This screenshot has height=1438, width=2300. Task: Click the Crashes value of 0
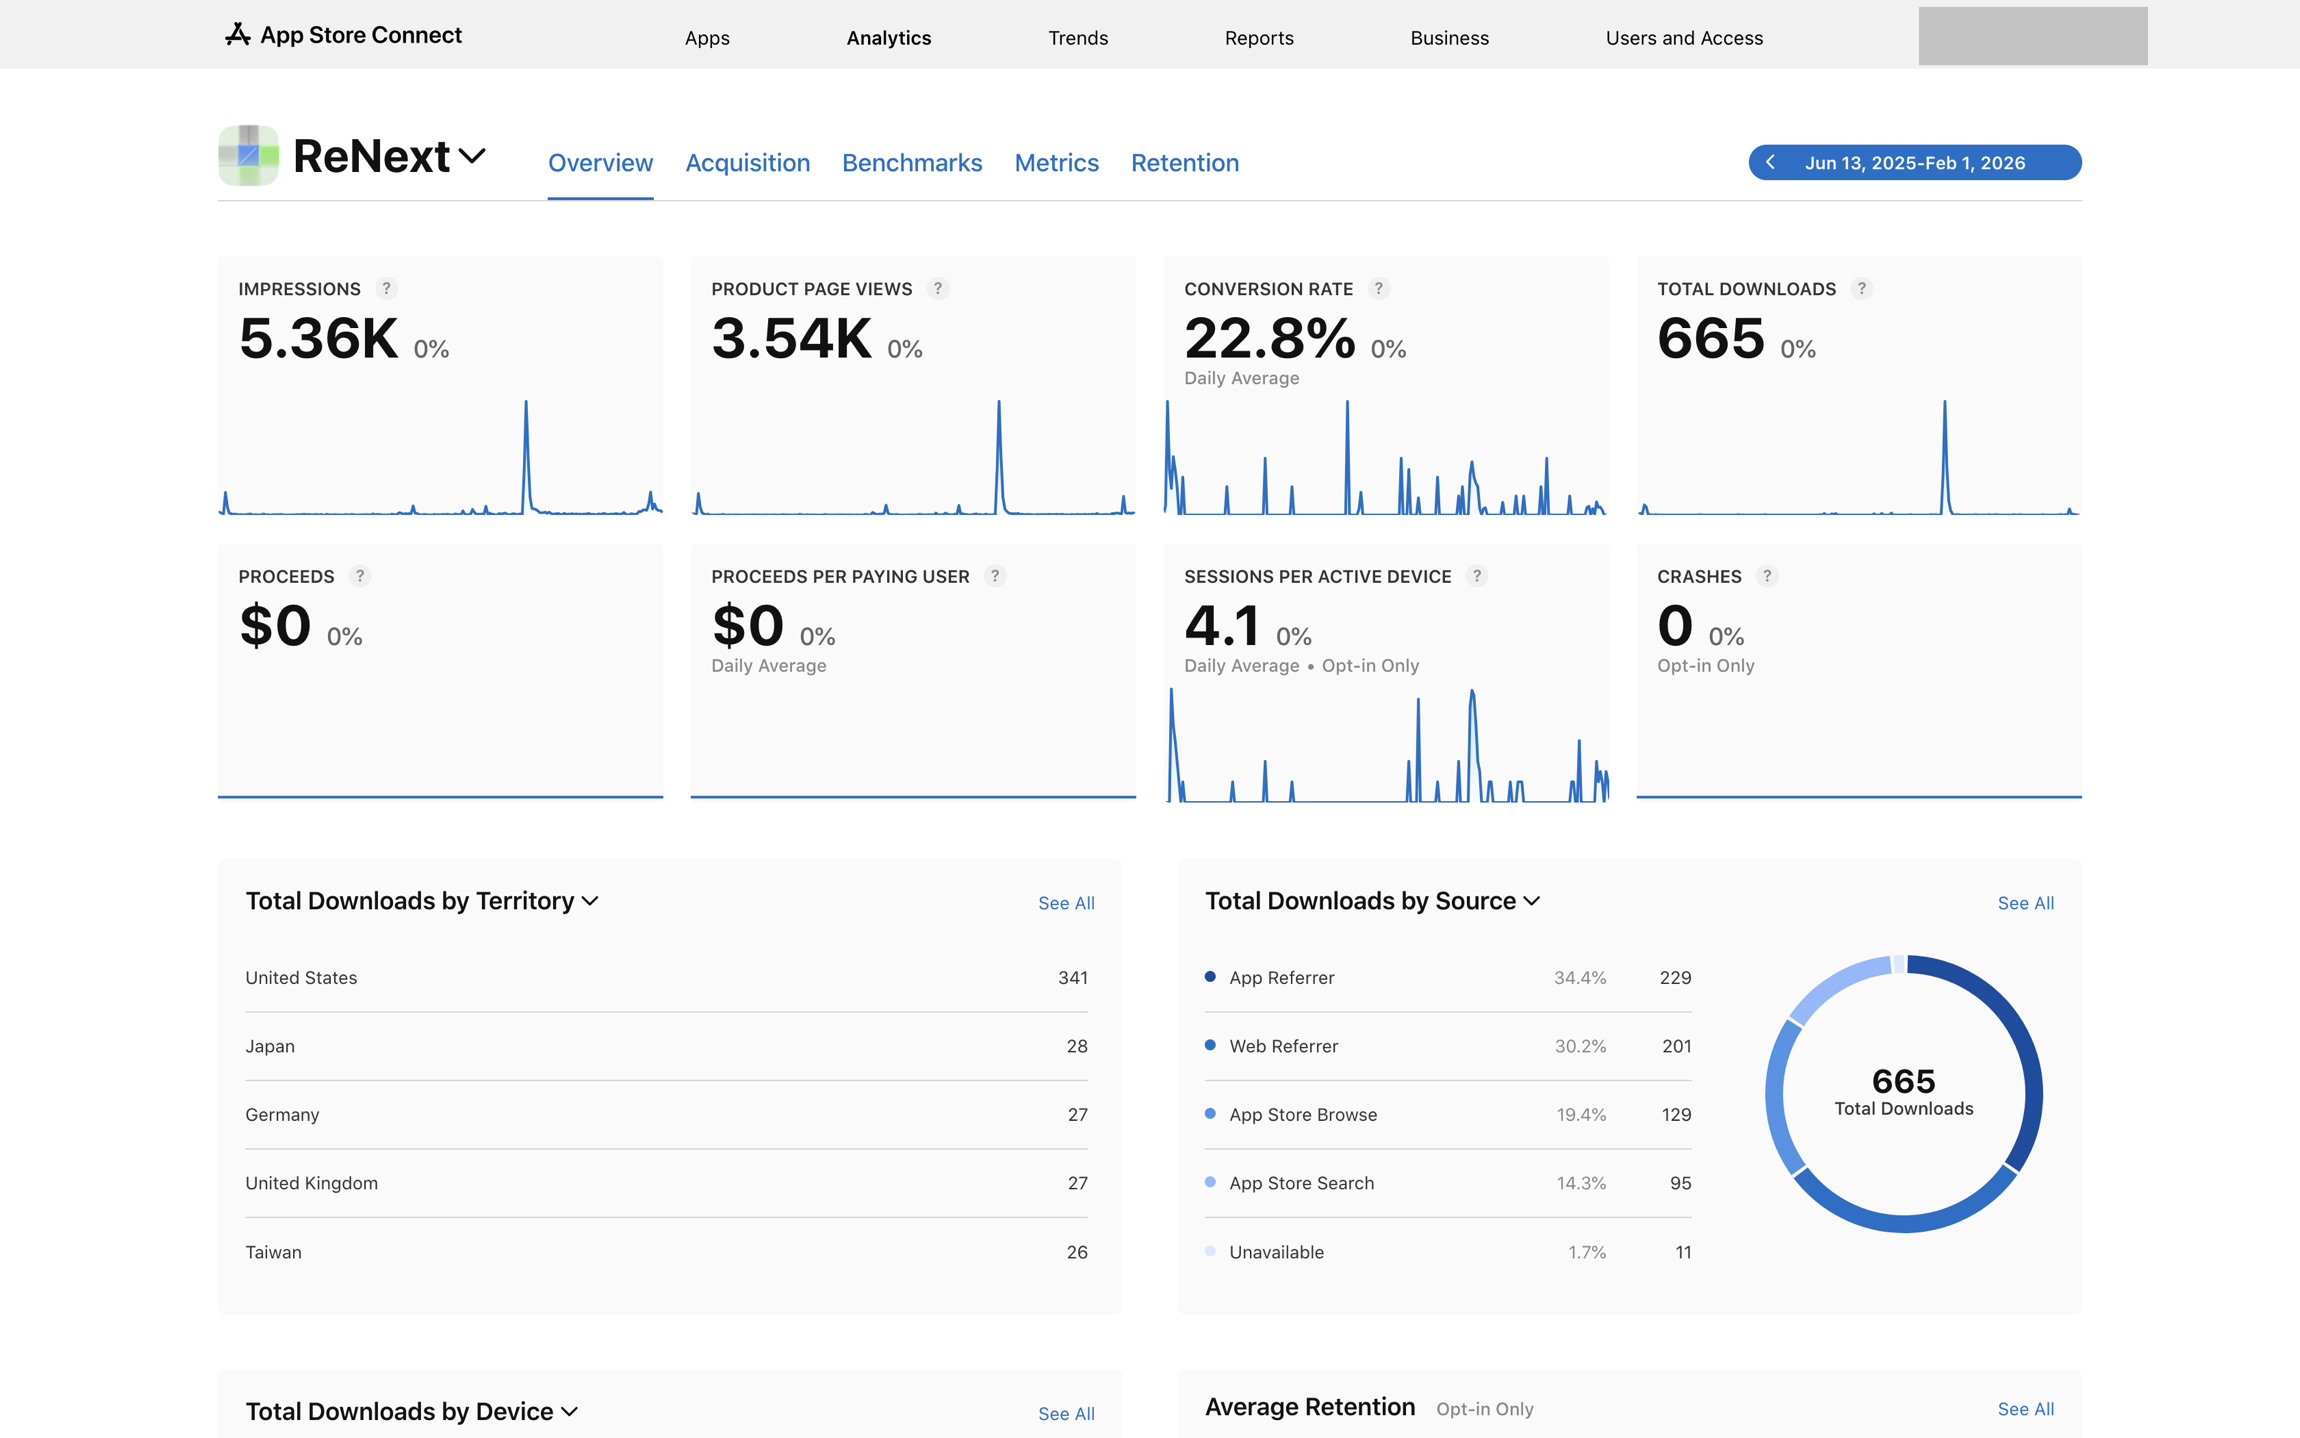(x=1675, y=626)
